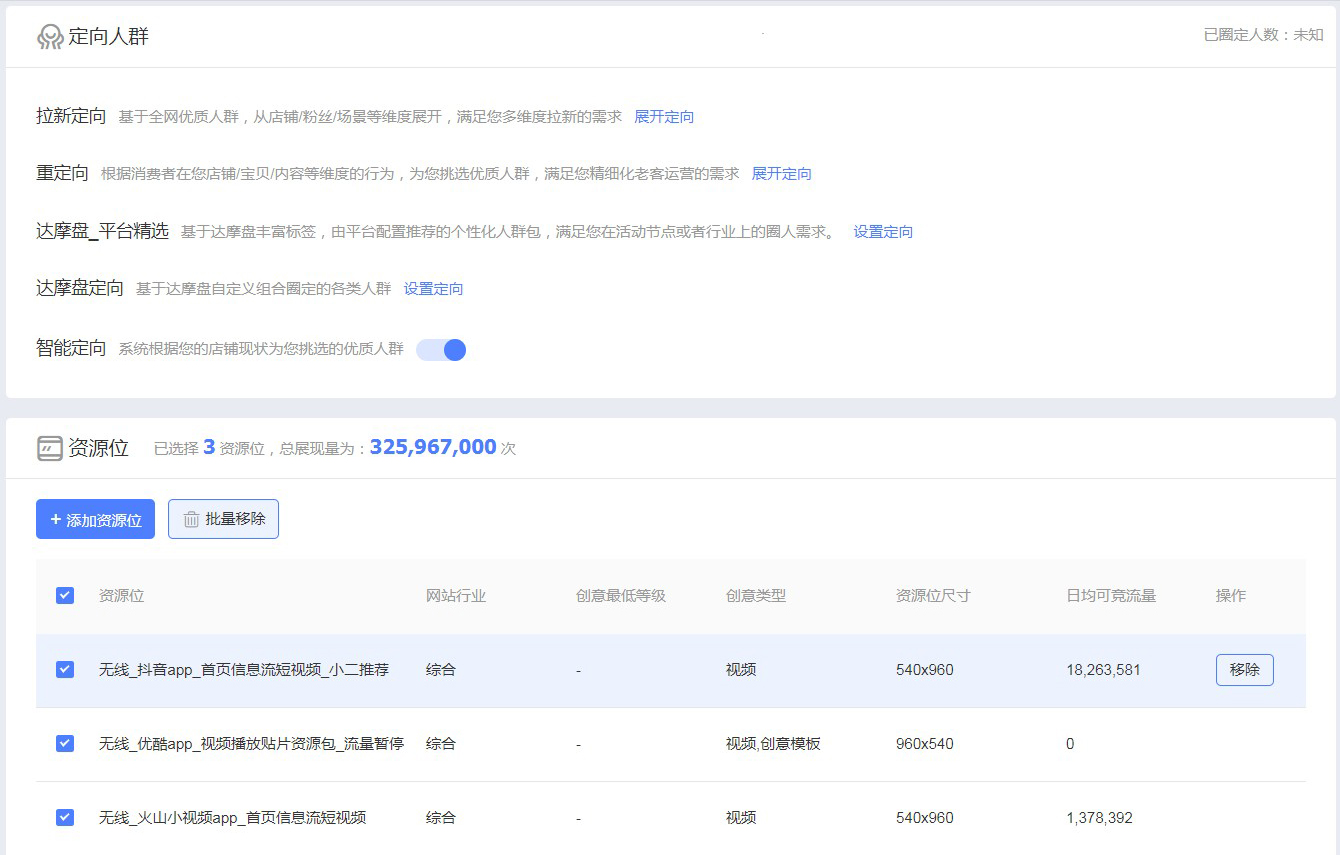
Task: Click the 0 traffic value in 优酷app row
Action: click(x=1070, y=743)
